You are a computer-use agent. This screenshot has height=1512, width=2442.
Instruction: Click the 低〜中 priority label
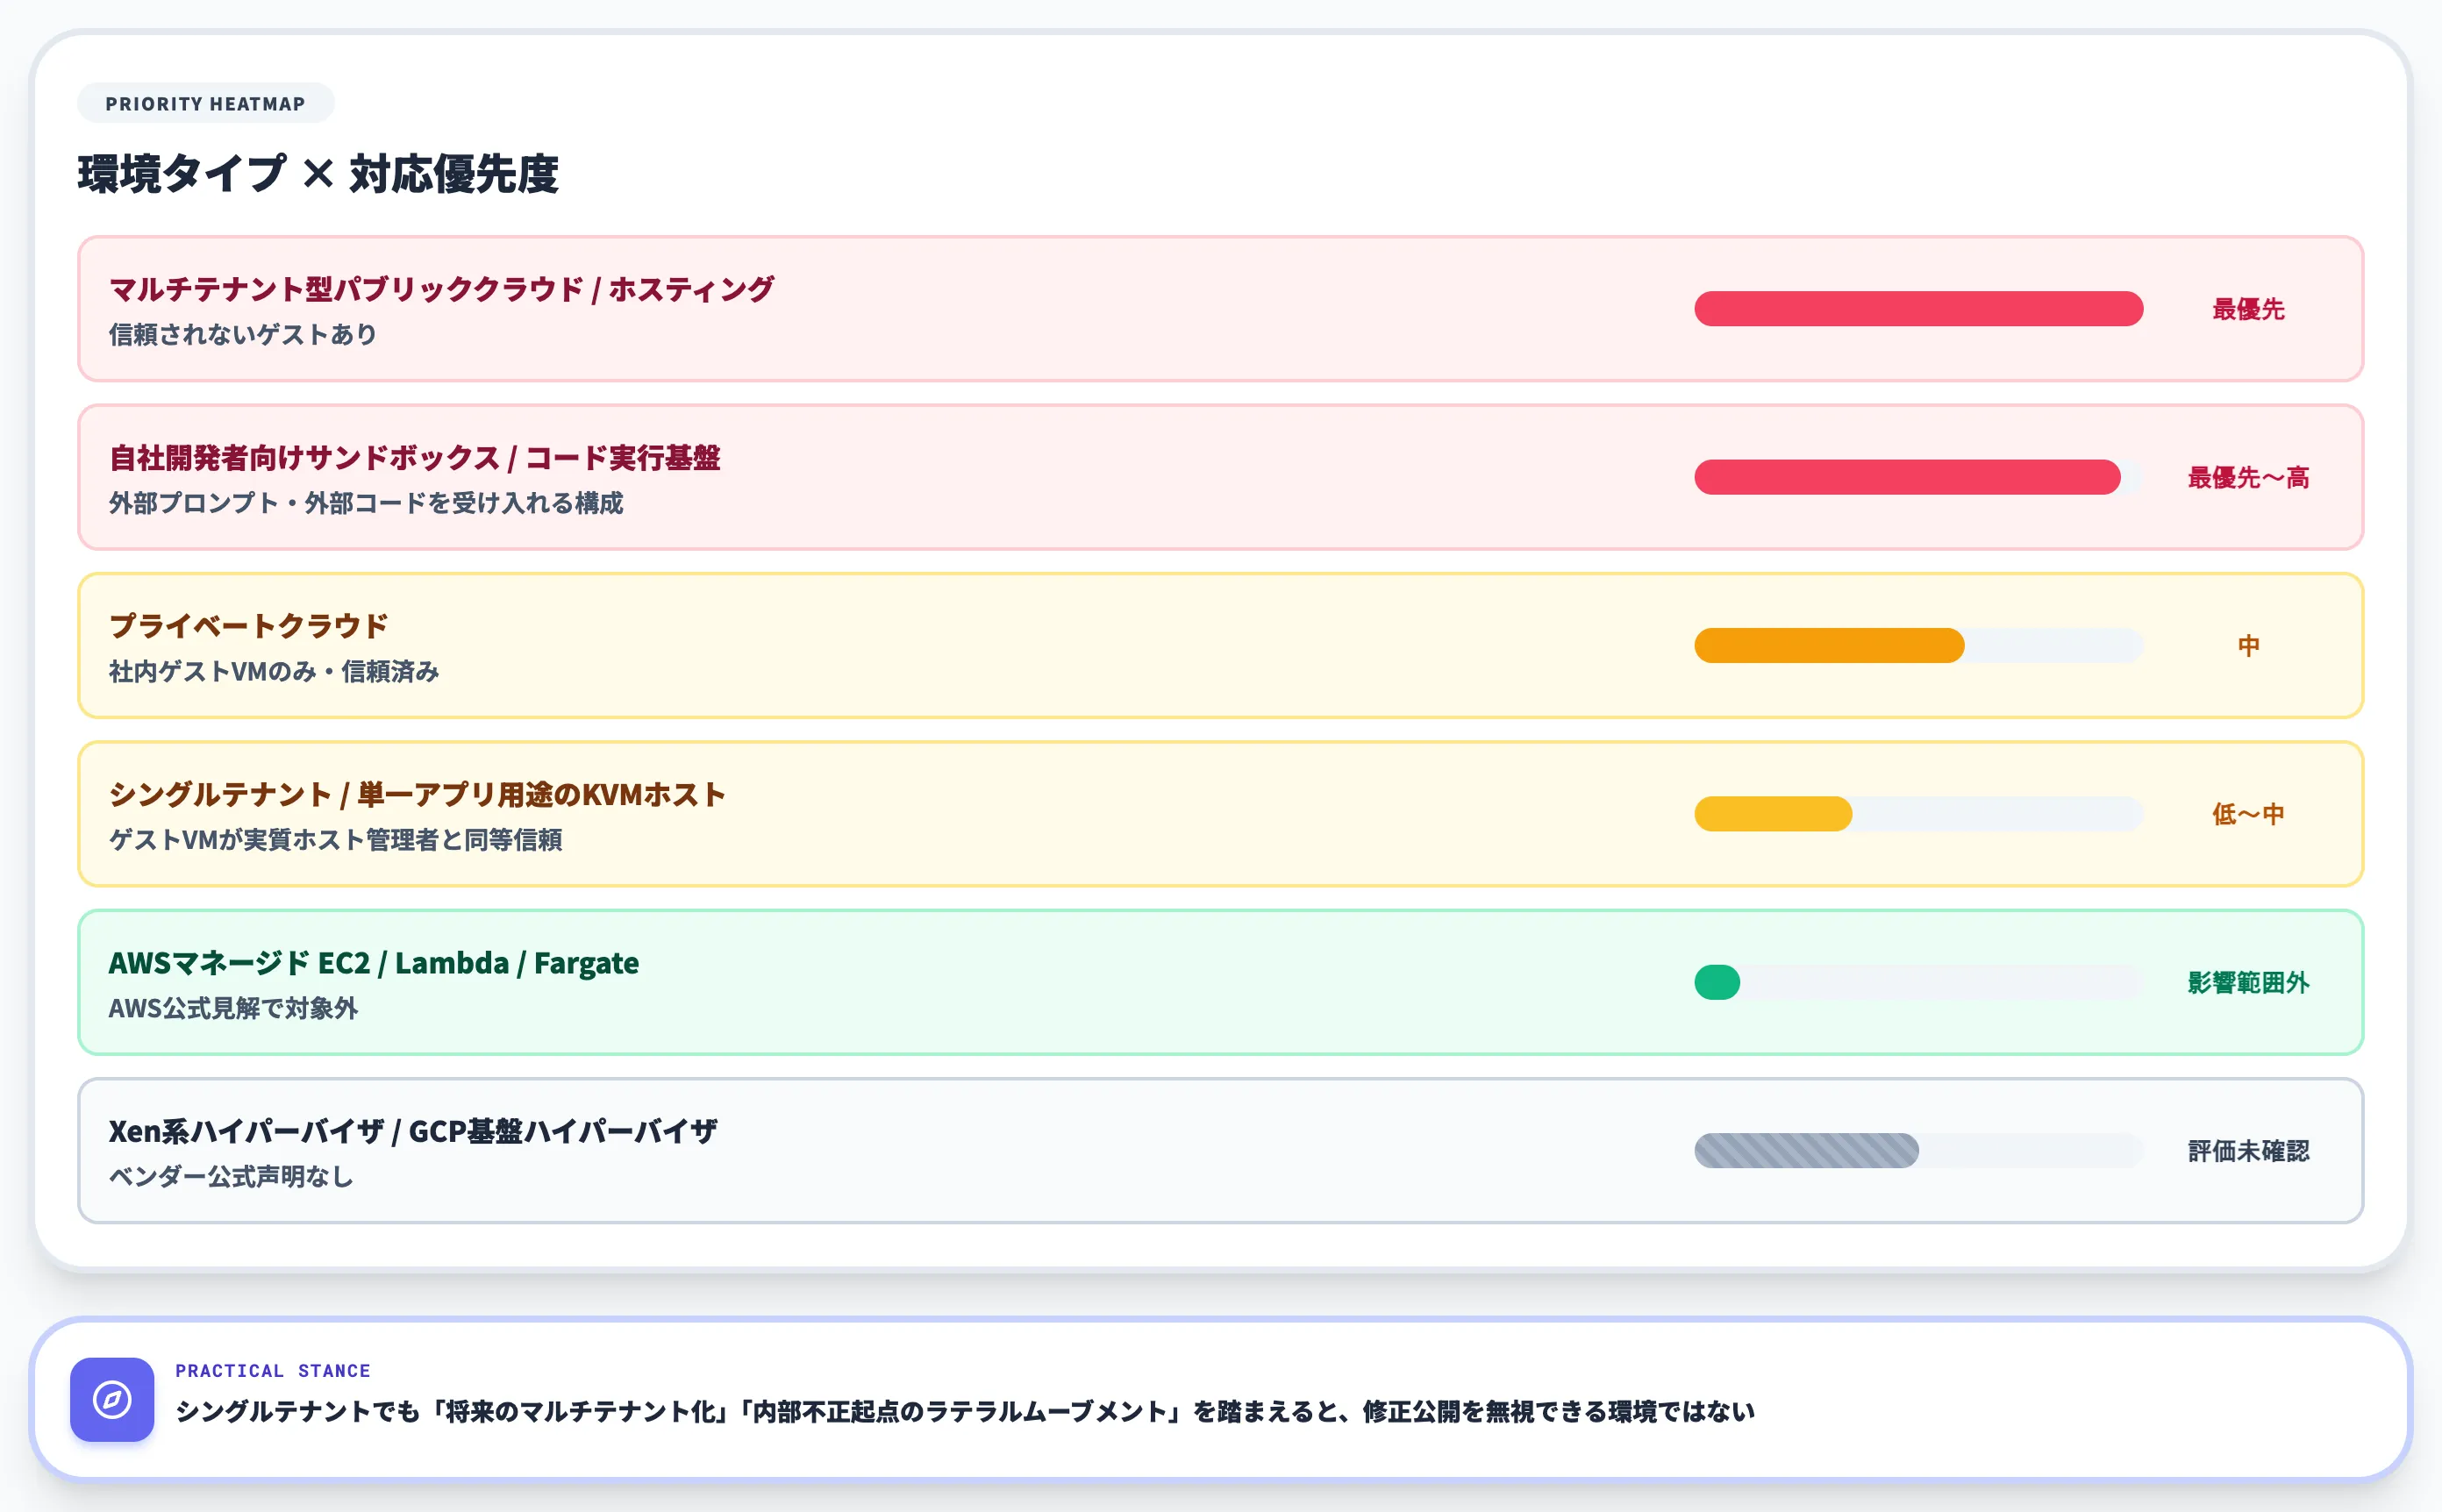pyautogui.click(x=2248, y=814)
